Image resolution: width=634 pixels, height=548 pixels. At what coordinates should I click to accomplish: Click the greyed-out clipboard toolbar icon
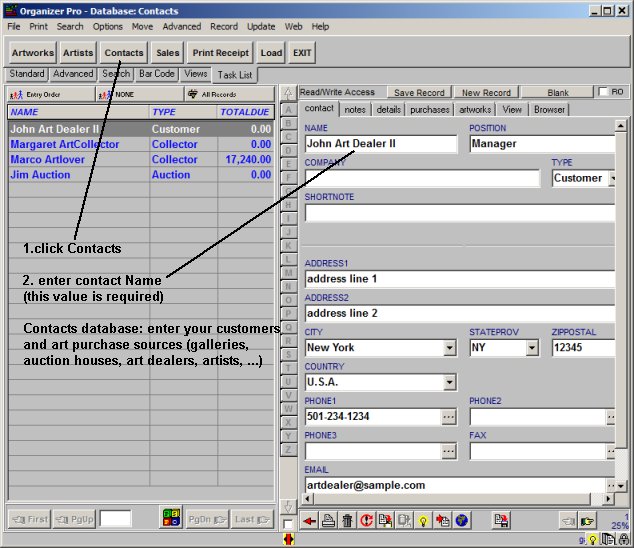(404, 521)
